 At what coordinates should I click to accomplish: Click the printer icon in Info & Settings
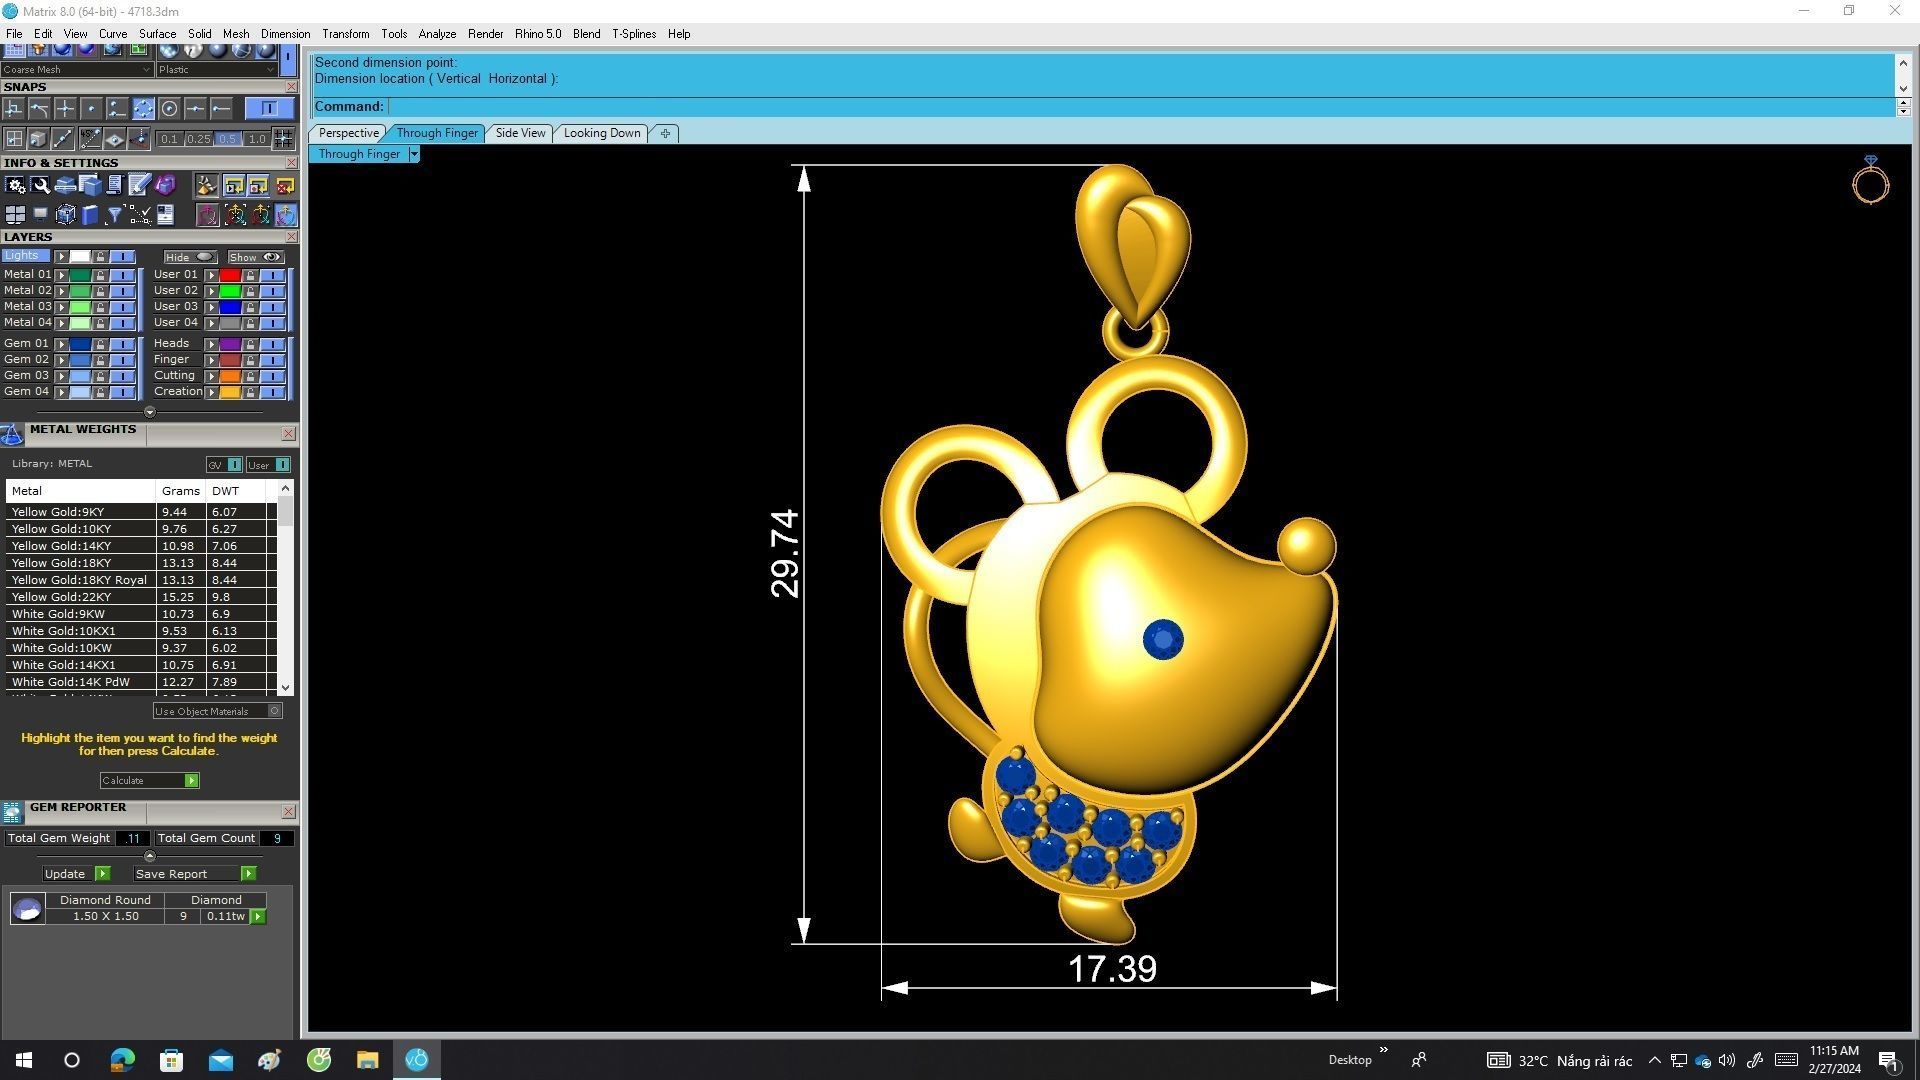[x=65, y=185]
